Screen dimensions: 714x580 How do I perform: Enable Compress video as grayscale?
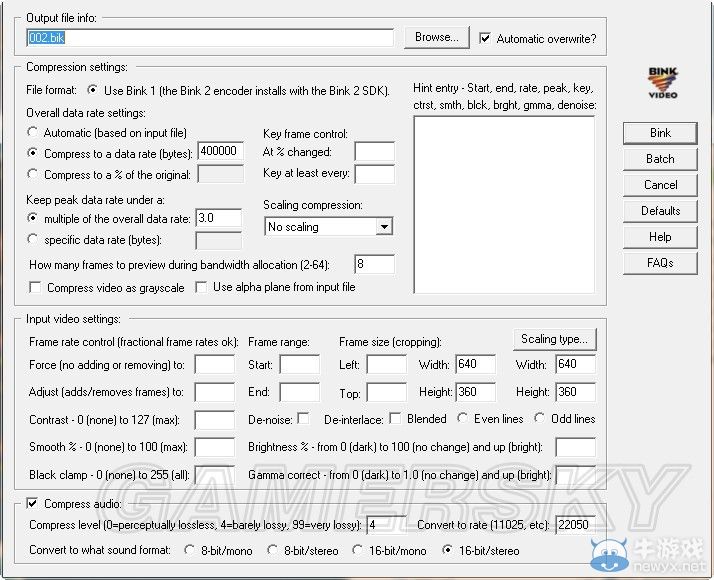coord(36,288)
